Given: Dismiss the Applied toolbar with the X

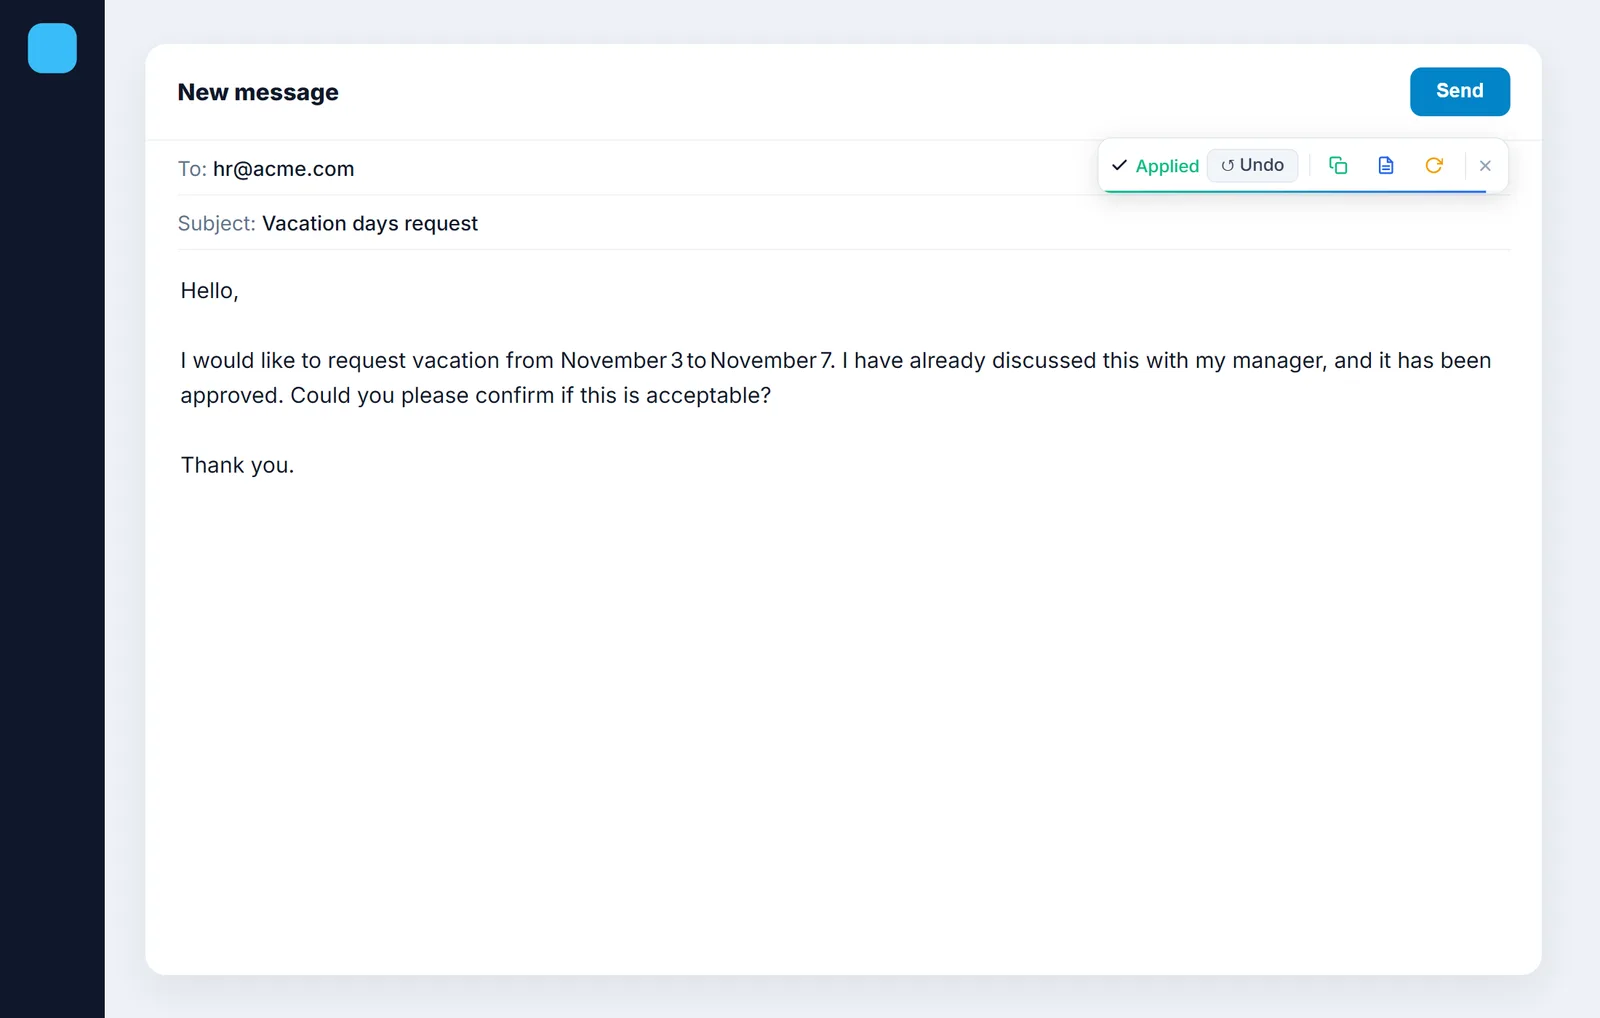Looking at the screenshot, I should pos(1485,166).
